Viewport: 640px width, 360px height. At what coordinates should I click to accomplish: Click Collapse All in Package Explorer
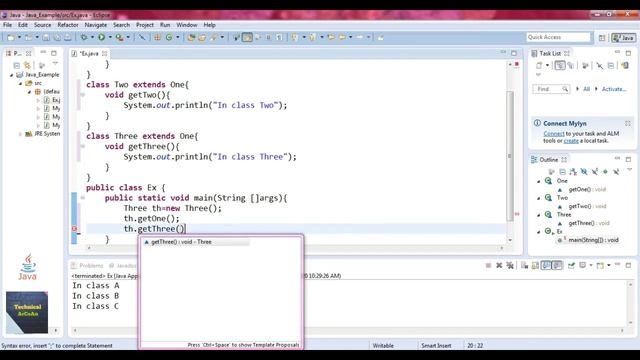(16, 65)
